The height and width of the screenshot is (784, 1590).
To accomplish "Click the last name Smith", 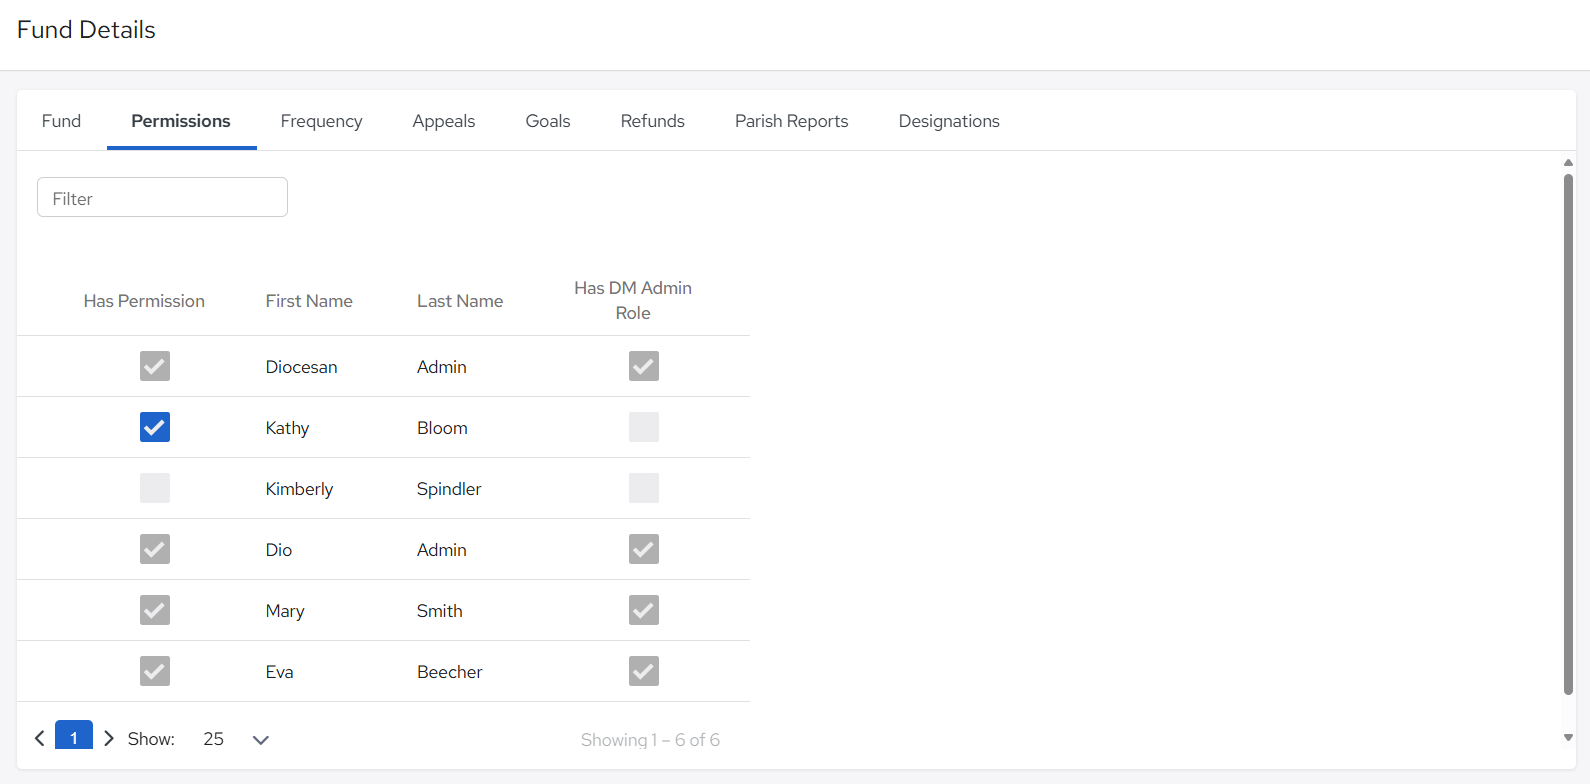I will click(439, 611).
